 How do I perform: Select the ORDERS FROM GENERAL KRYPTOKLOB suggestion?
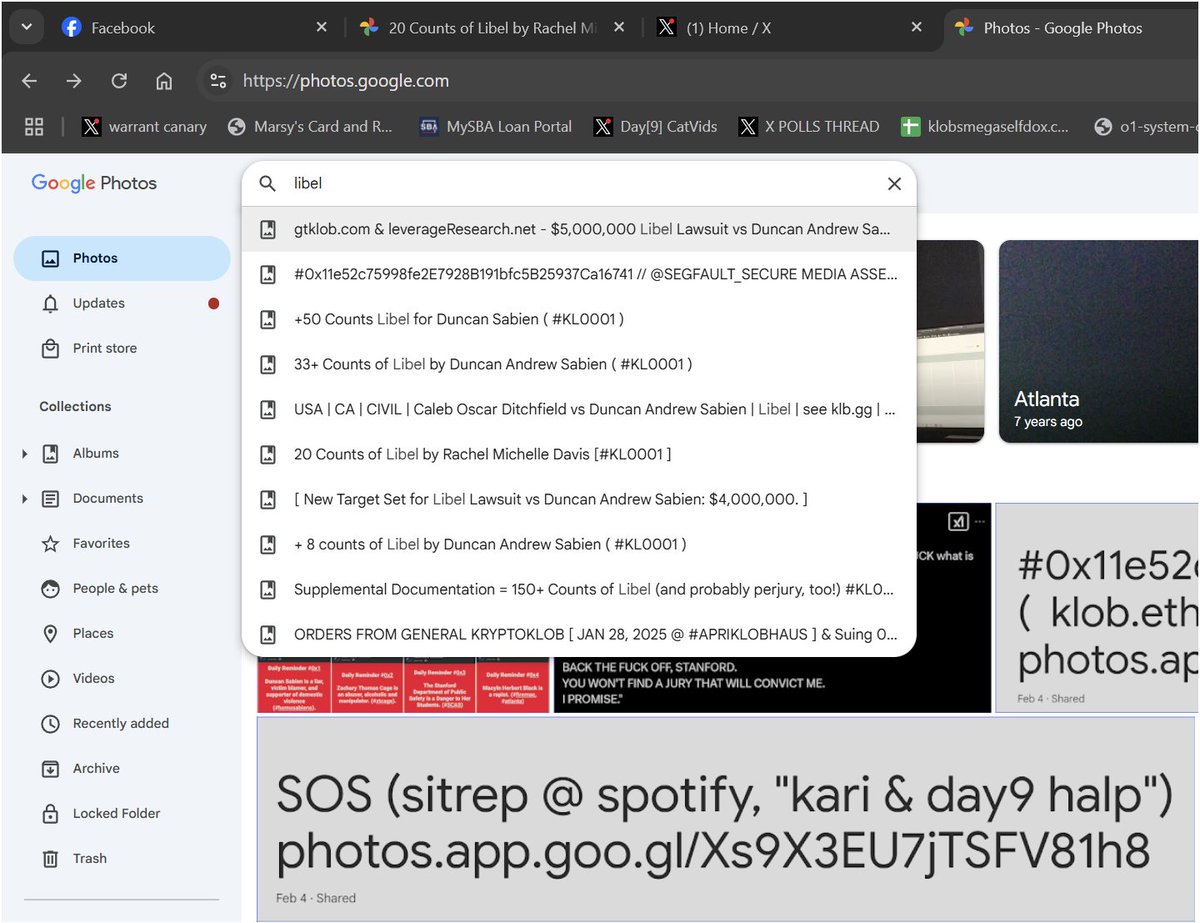[579, 634]
